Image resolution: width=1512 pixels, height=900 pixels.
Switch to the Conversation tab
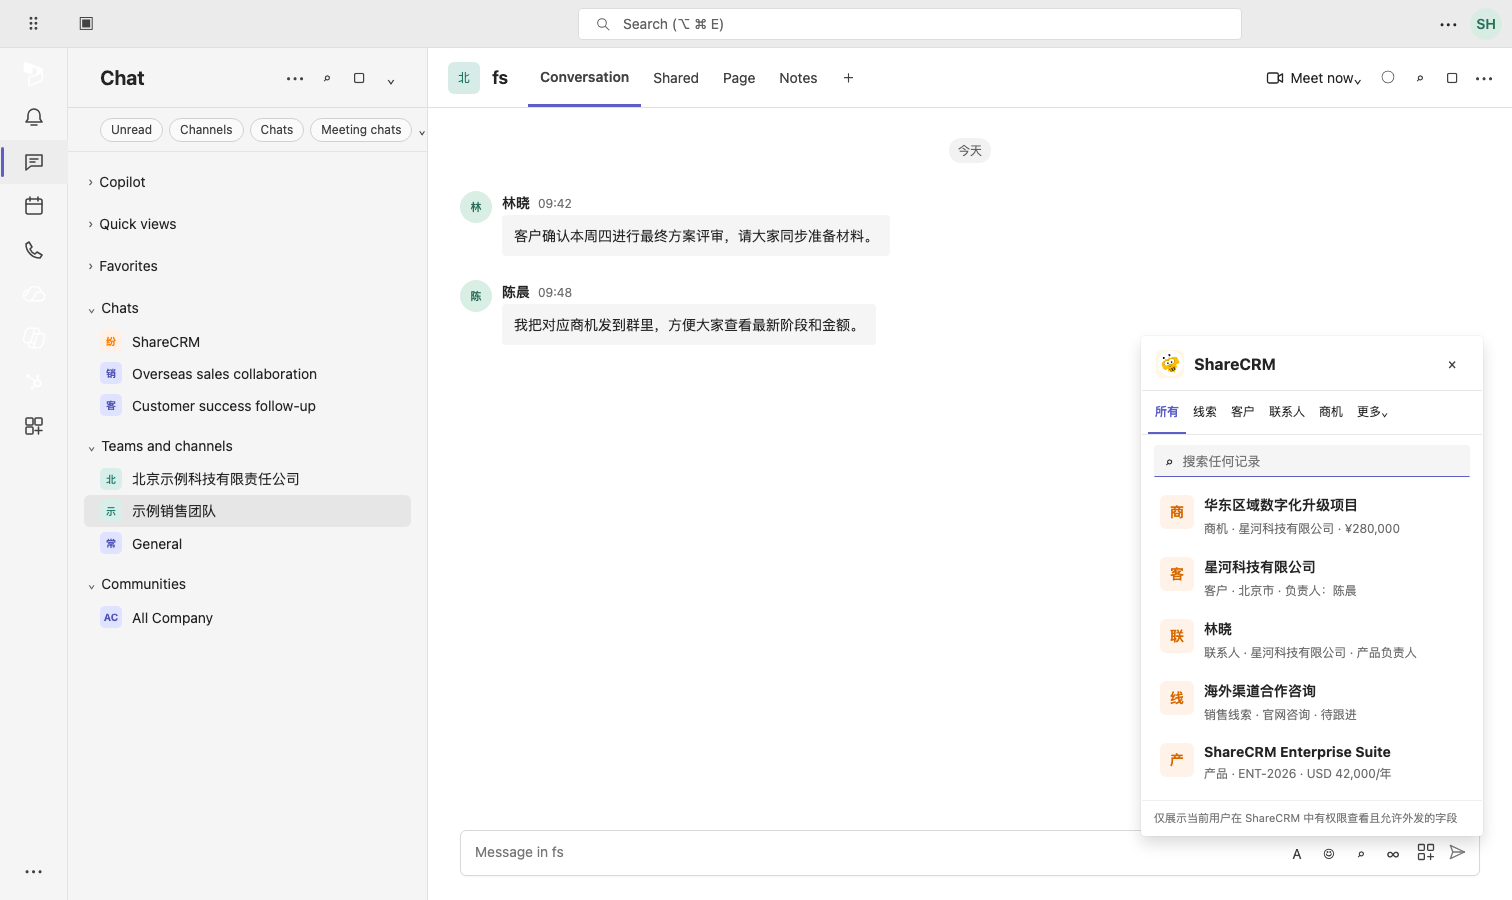point(584,77)
